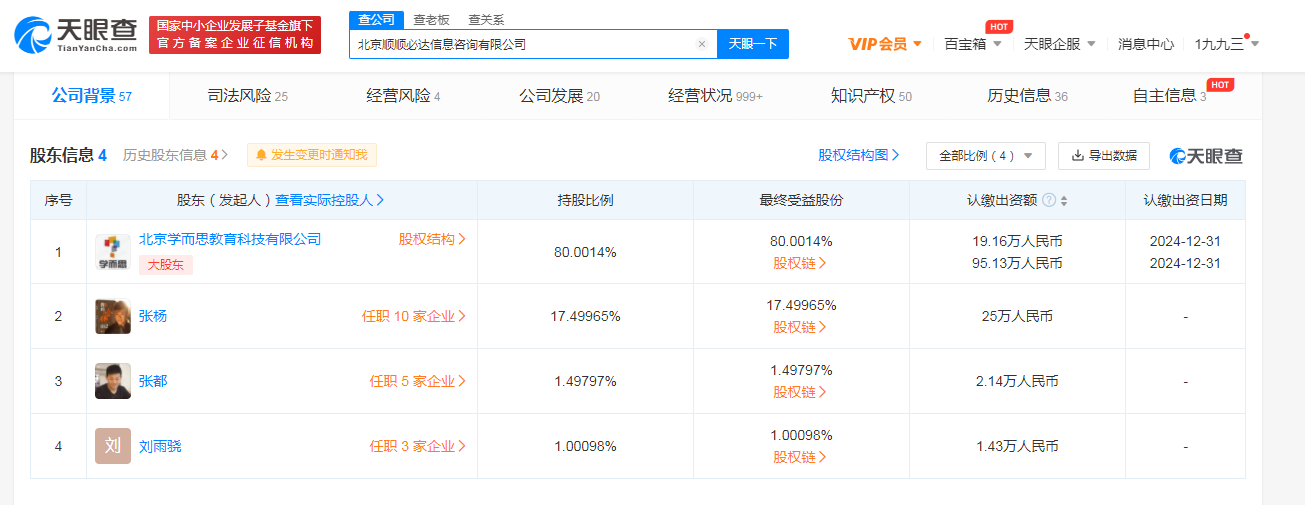Image resolution: width=1305 pixels, height=505 pixels.
Task: Expand 股权结构 for 学而思 row
Action: pos(432,239)
